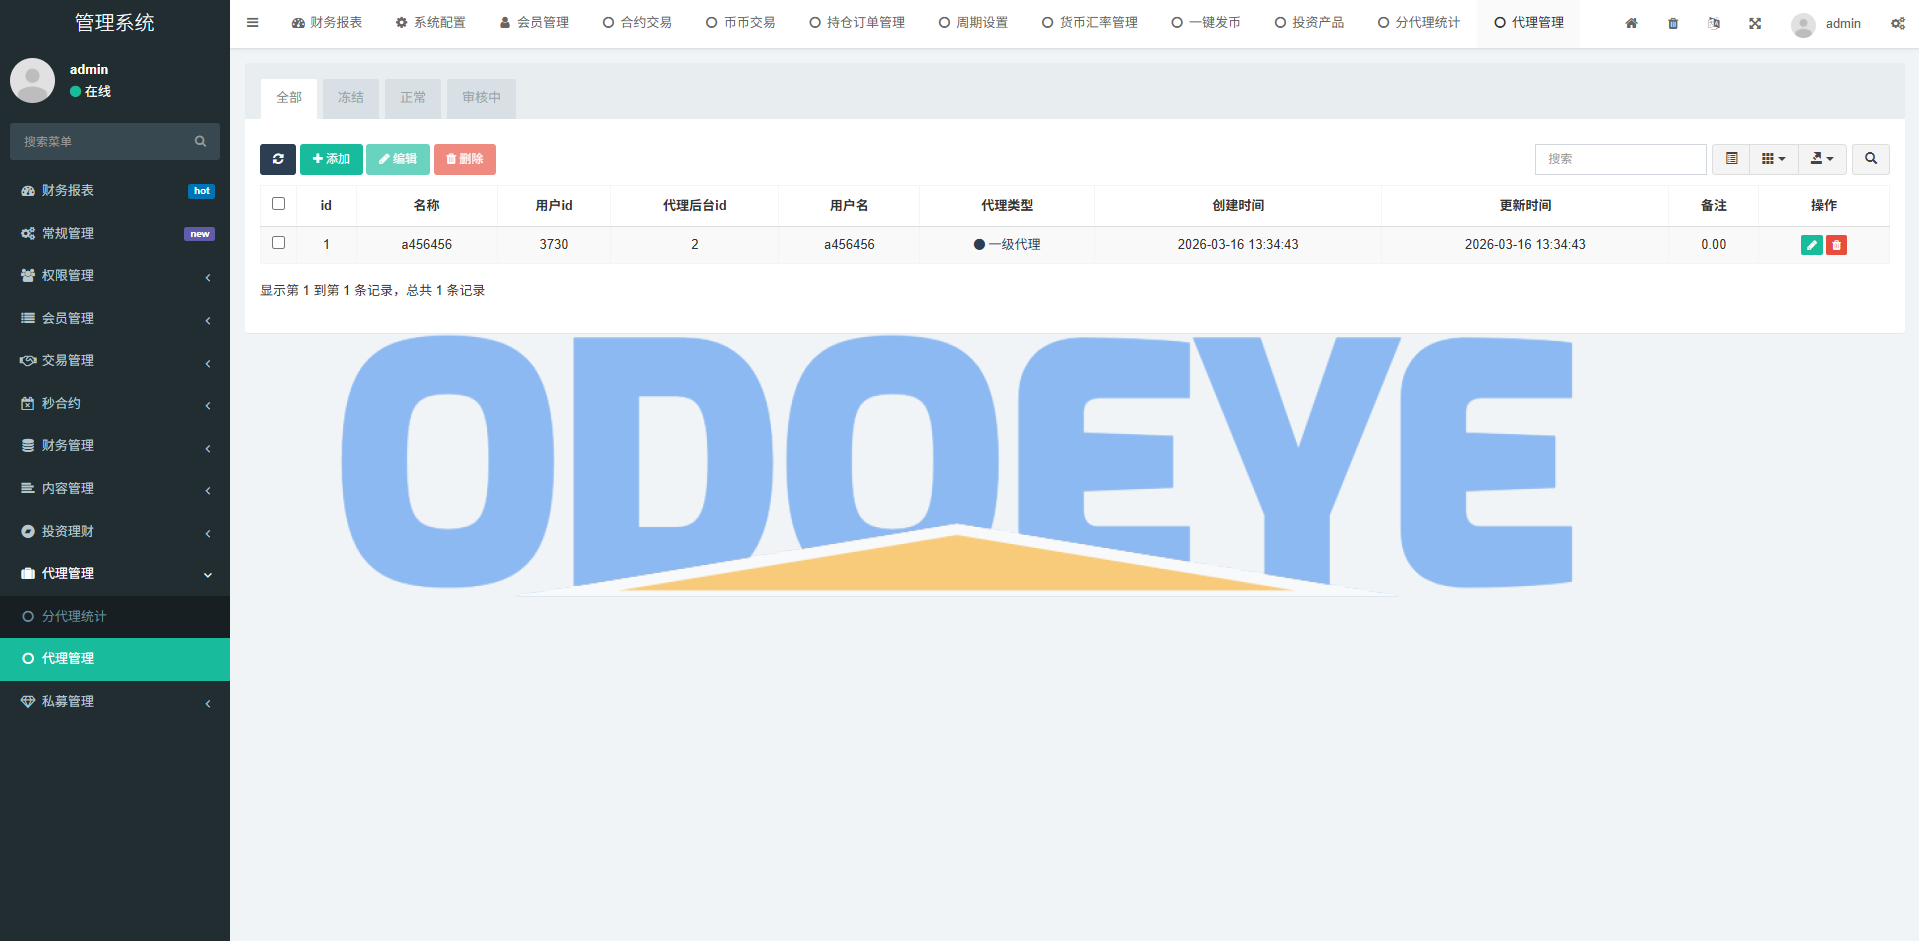
Task: Click the 审核中 filter tab
Action: [x=481, y=98]
